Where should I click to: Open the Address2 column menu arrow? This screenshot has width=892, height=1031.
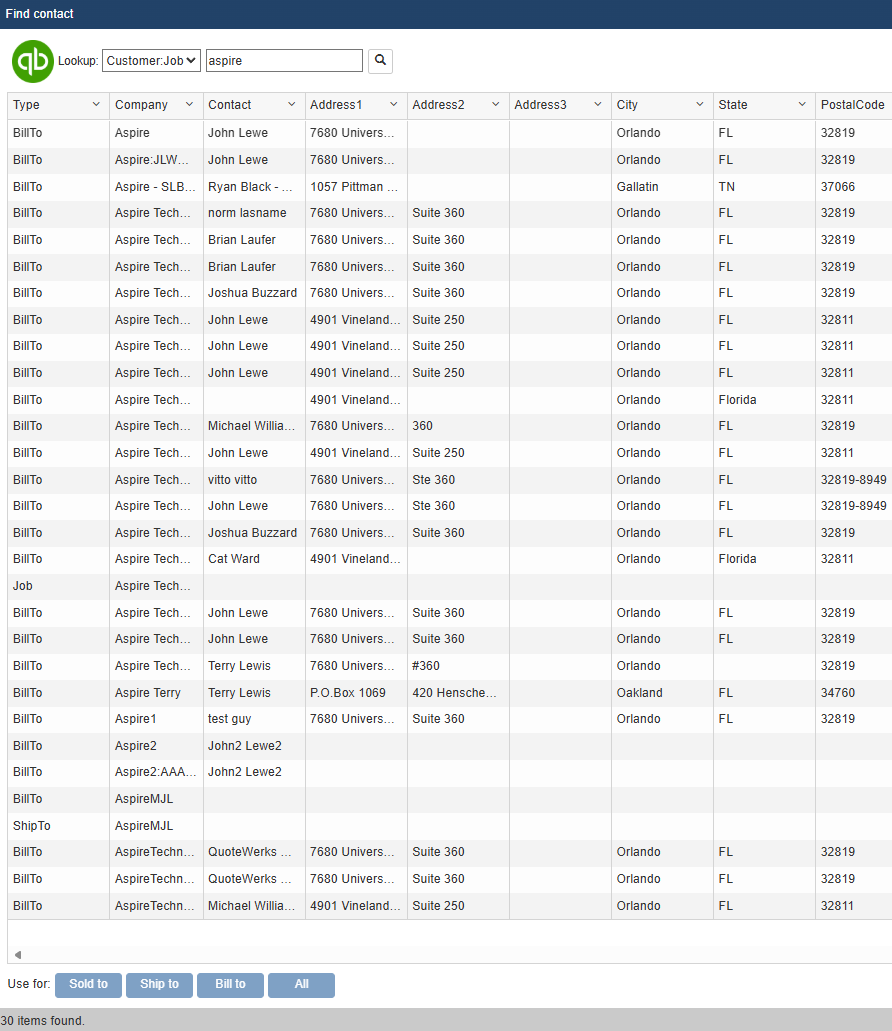tap(496, 105)
